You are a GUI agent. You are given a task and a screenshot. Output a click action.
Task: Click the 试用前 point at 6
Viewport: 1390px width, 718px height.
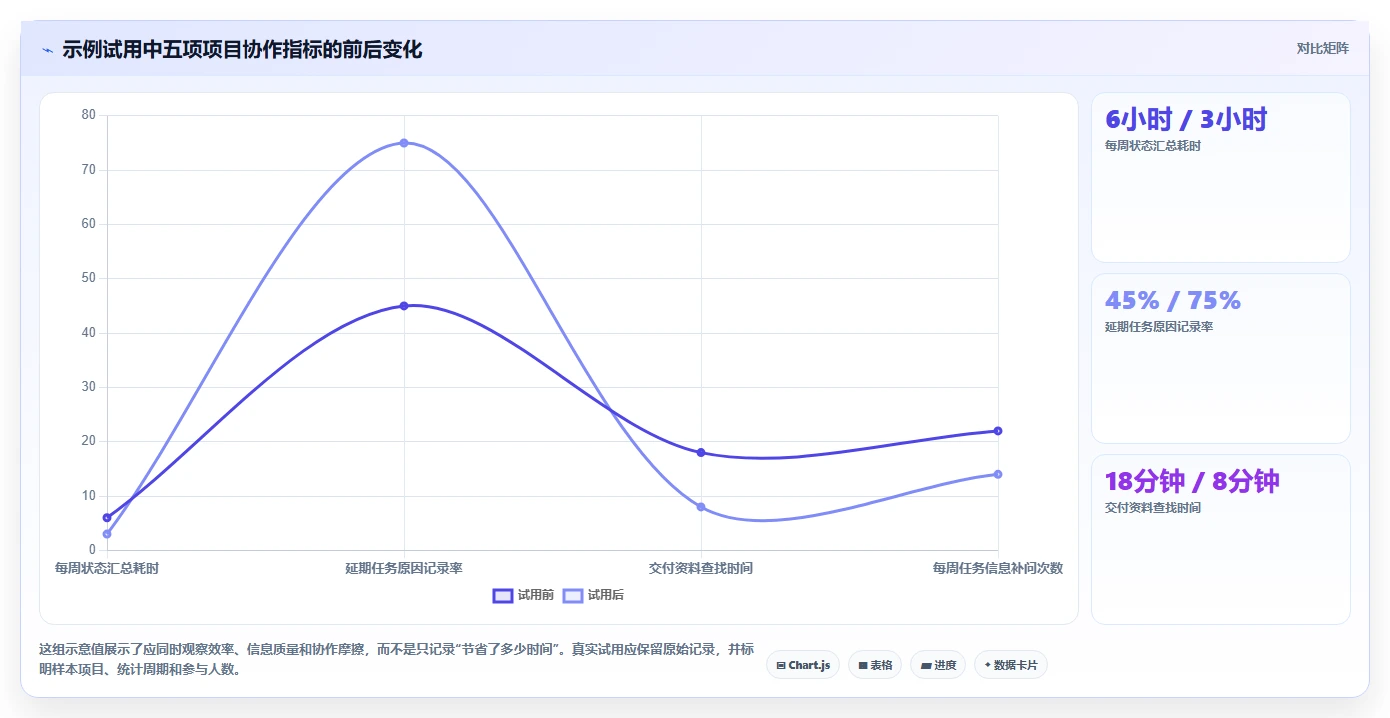[107, 518]
